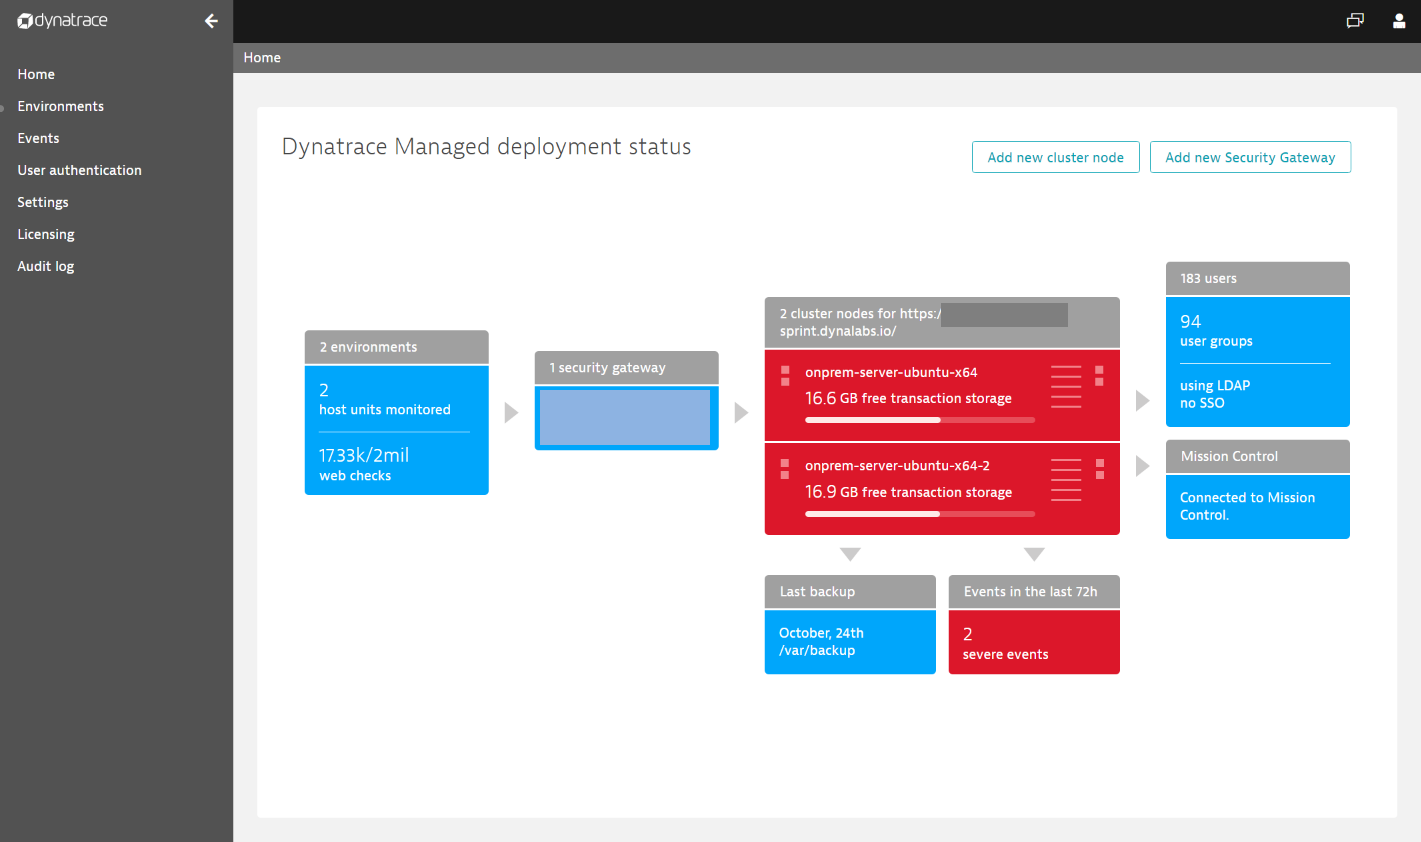The height and width of the screenshot is (842, 1421).
Task: Click storage bar of onprem-server-ubuntu-x64
Action: 920,420
